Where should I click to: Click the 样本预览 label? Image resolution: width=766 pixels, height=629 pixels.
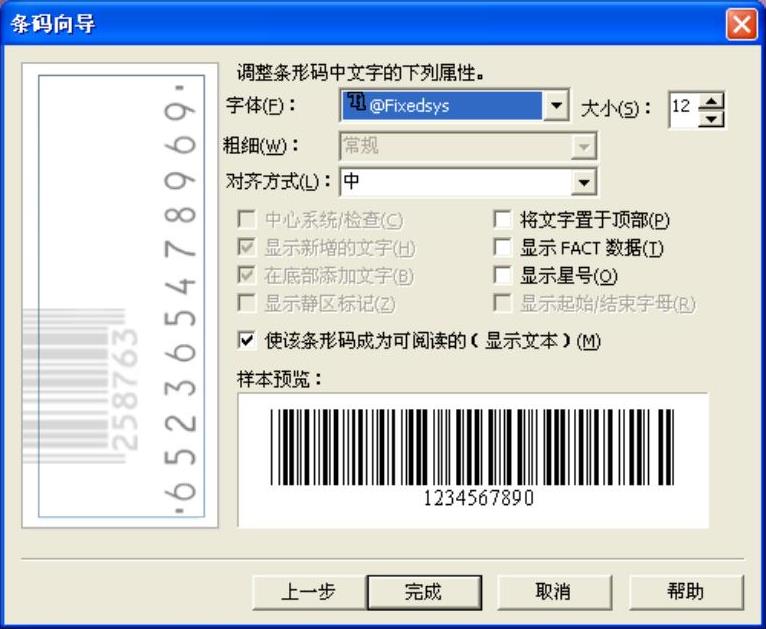(x=279, y=379)
